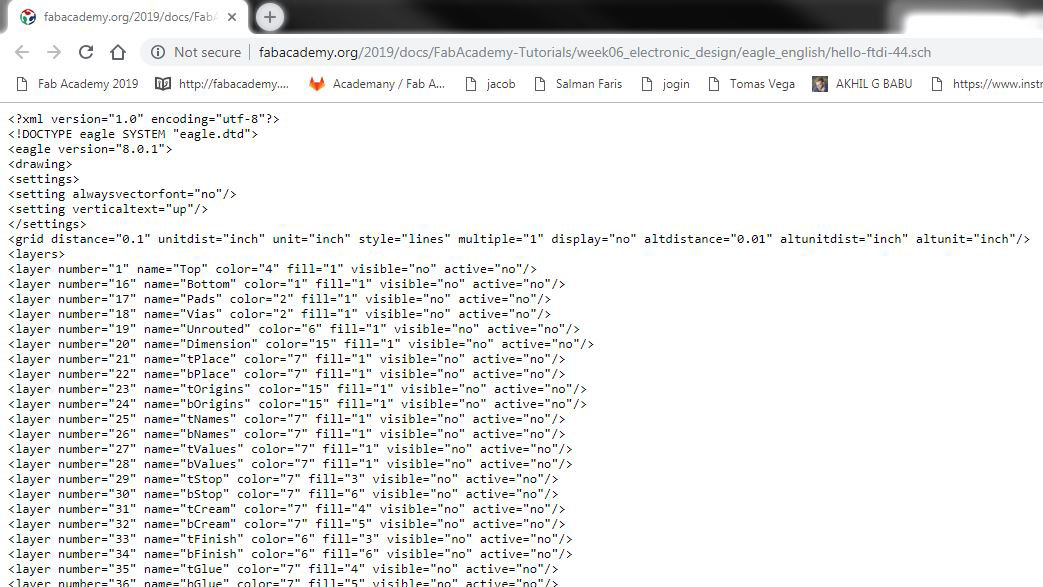Click the opening <layers> tag line

(37, 254)
